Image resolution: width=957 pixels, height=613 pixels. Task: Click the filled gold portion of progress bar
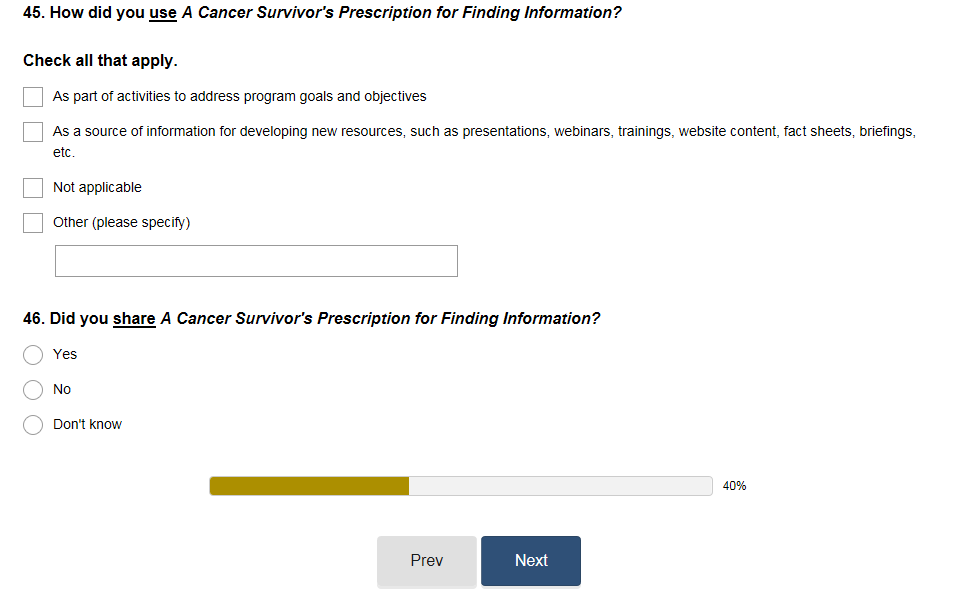pos(309,486)
